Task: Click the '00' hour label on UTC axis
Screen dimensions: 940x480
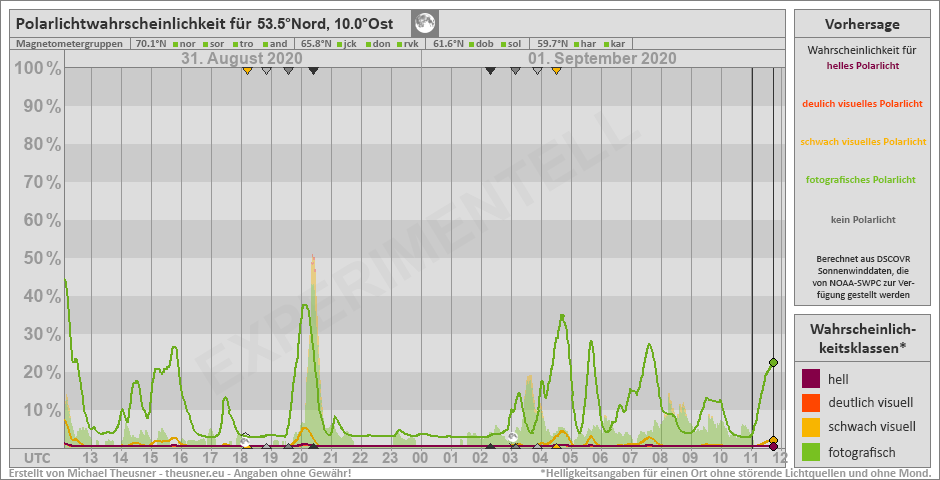Action: coord(421,457)
